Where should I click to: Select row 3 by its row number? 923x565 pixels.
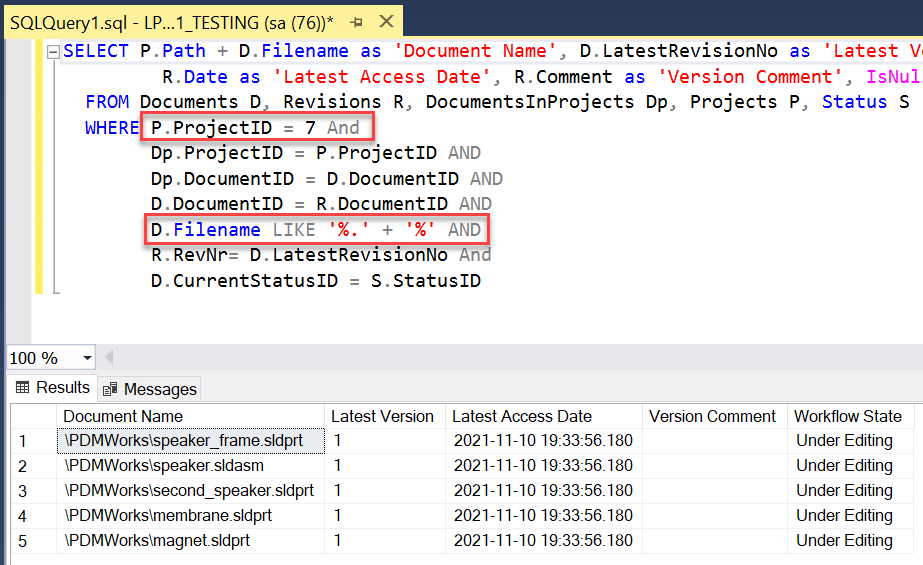23,491
